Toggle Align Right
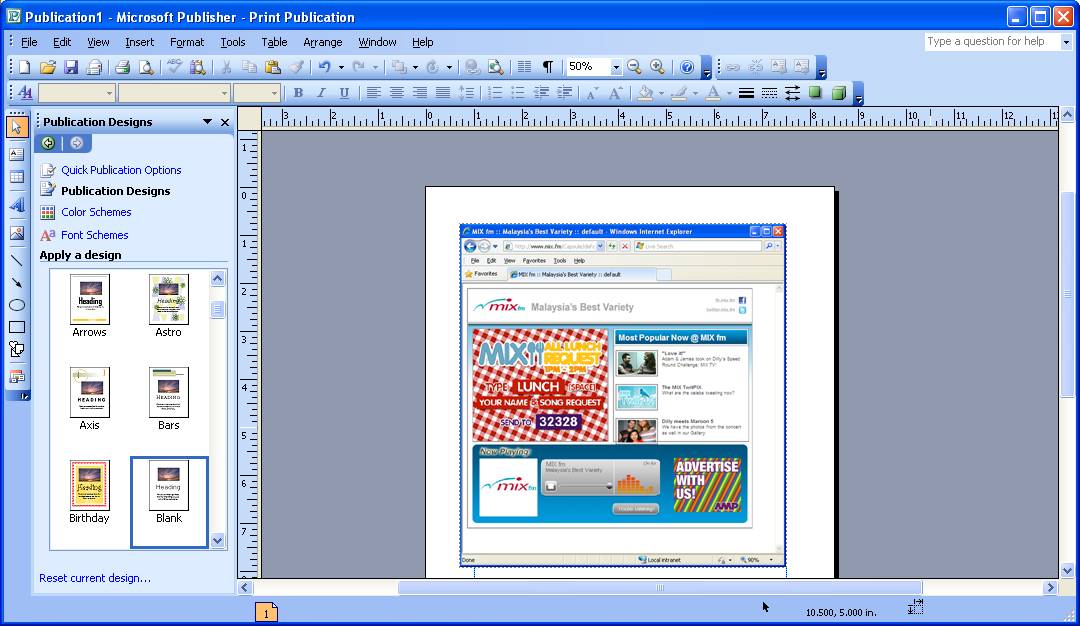 pyautogui.click(x=419, y=93)
